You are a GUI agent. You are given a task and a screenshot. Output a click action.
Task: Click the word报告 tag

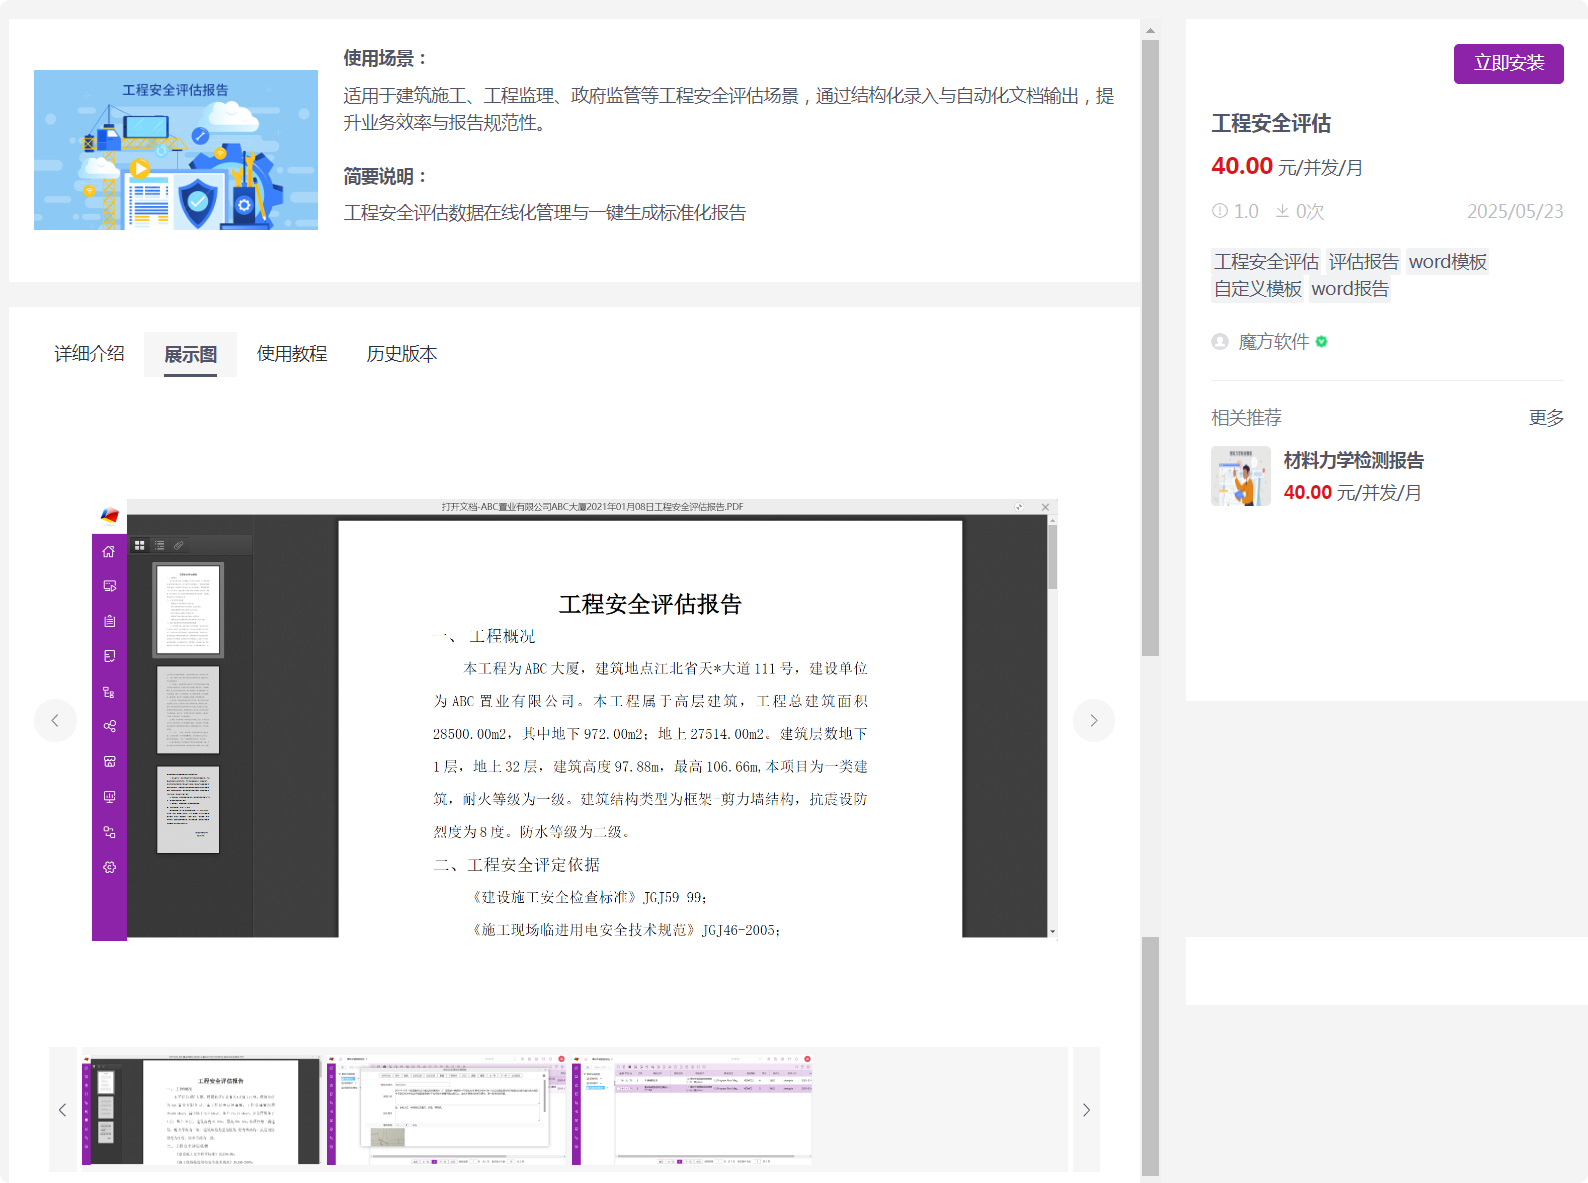pos(1350,289)
